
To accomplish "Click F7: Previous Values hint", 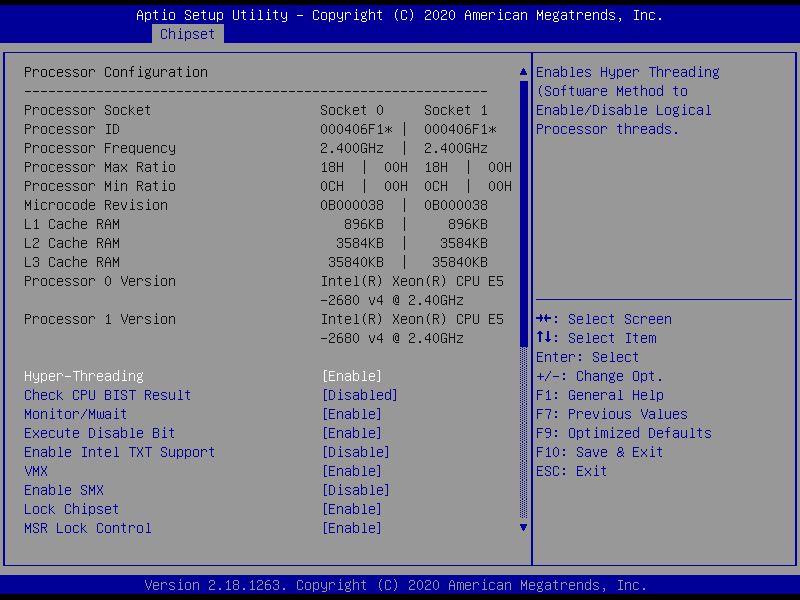I will (612, 414).
